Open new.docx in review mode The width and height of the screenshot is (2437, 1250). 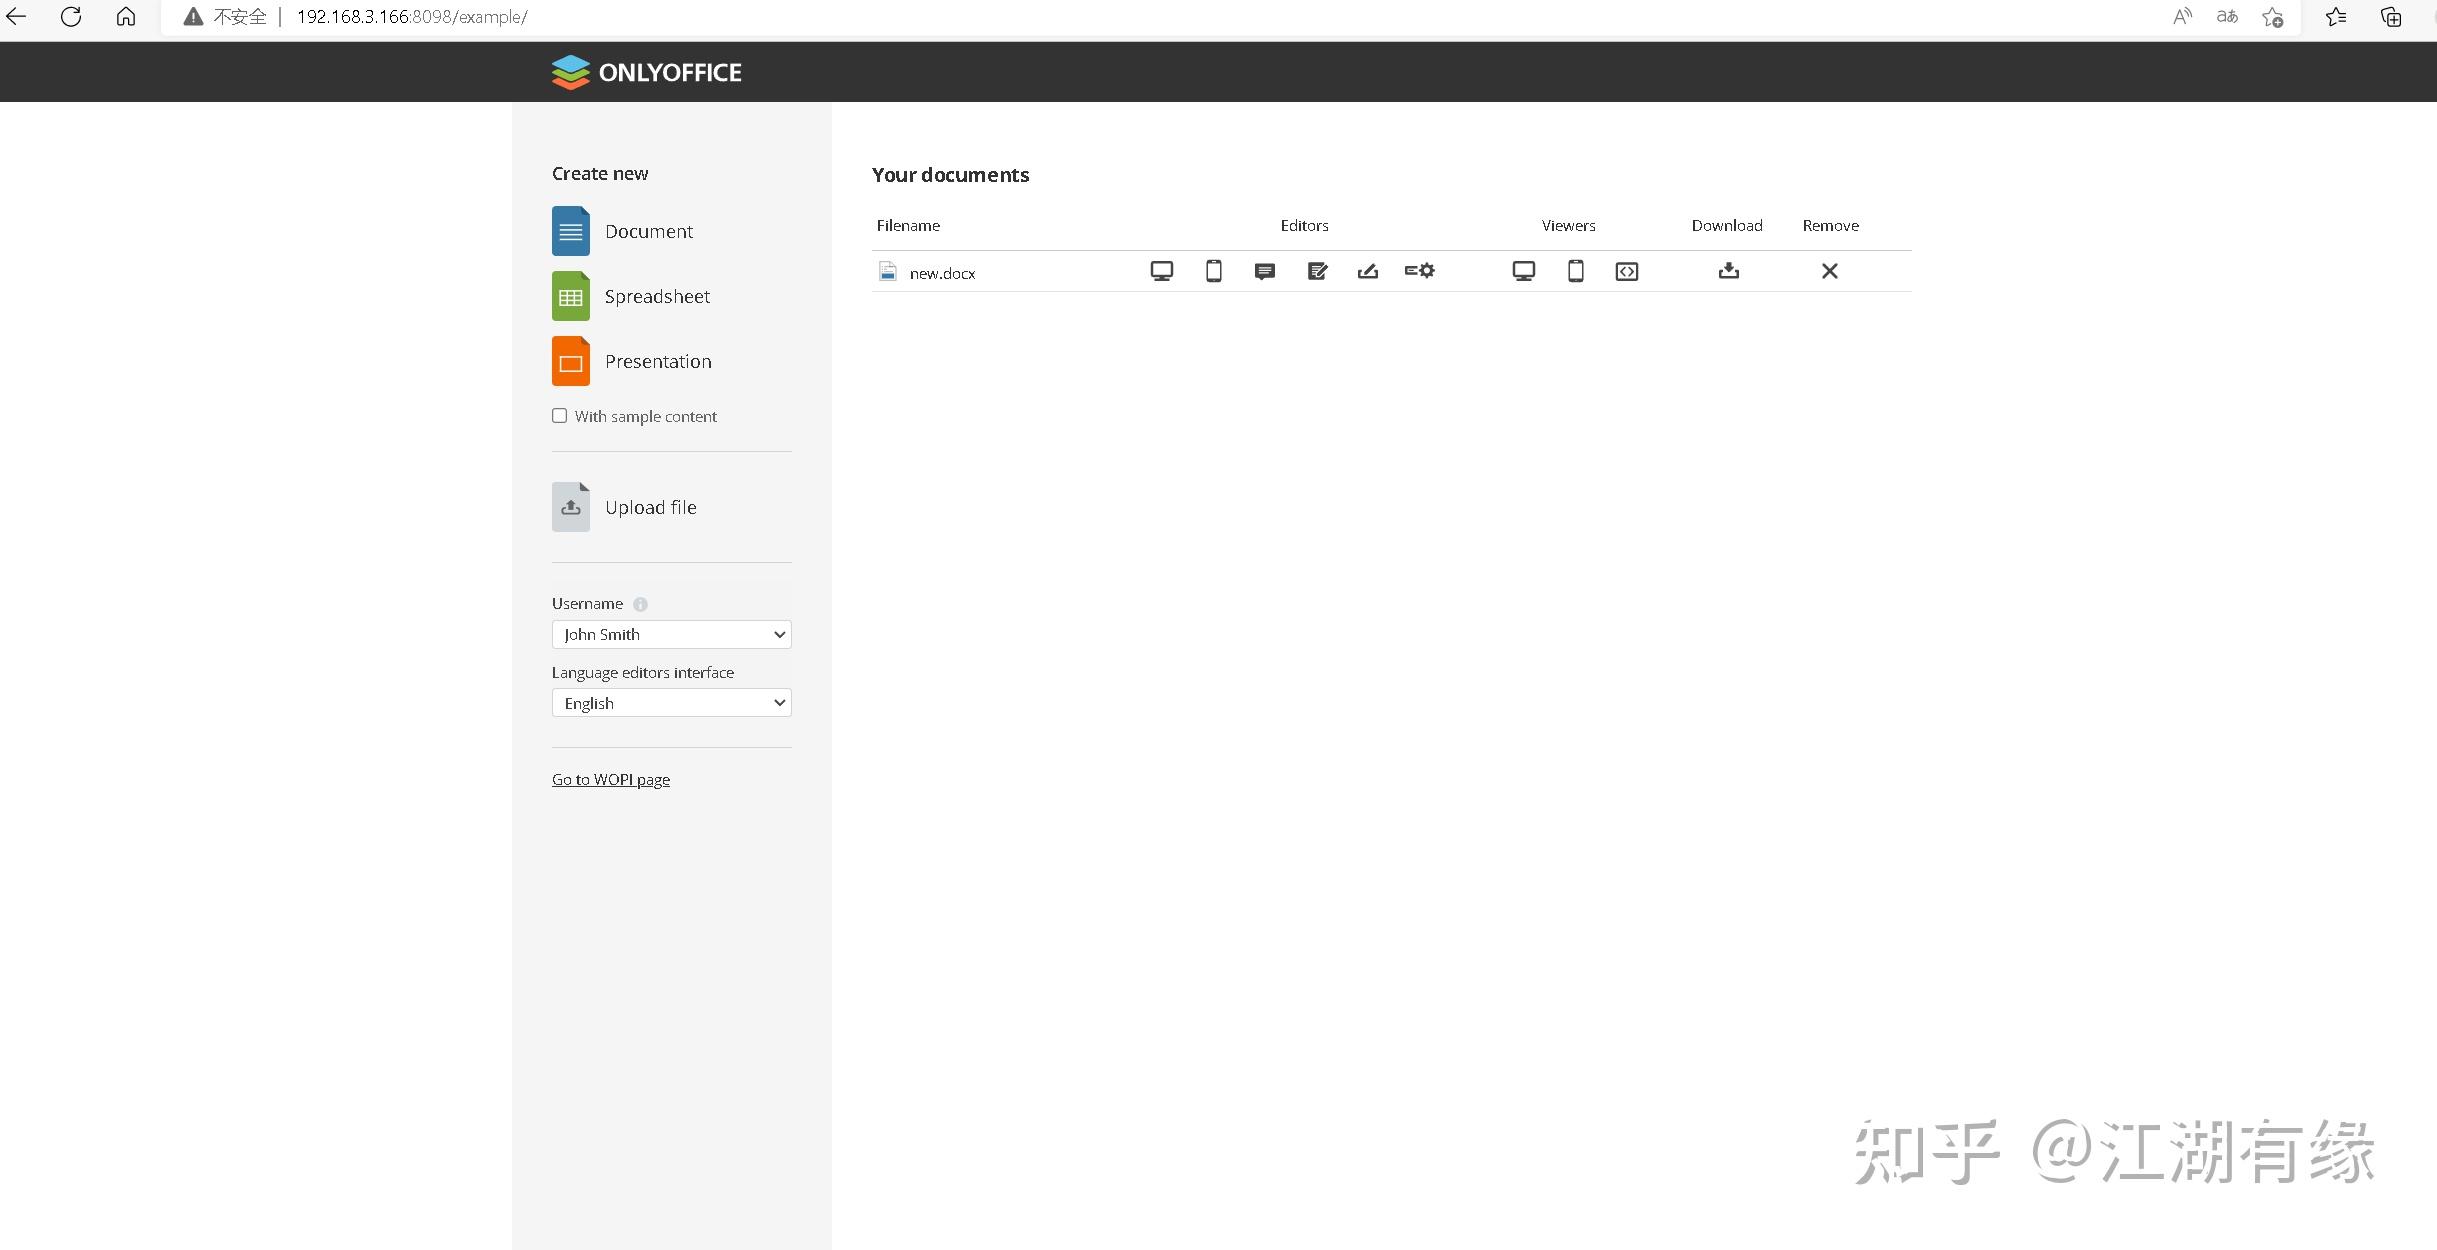coord(1316,271)
